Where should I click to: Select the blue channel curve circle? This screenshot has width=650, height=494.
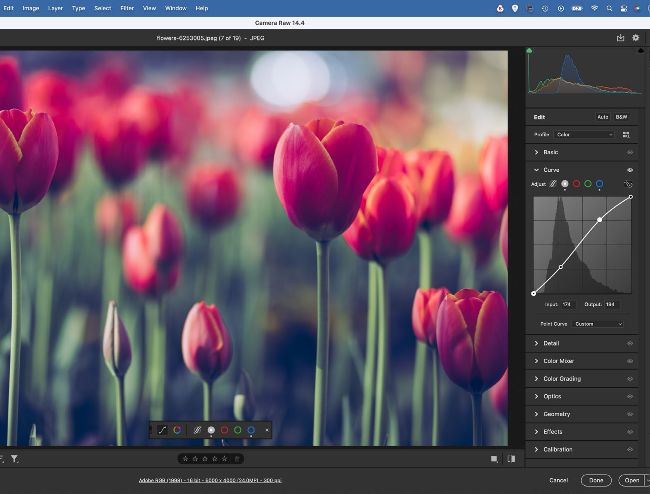coord(599,184)
